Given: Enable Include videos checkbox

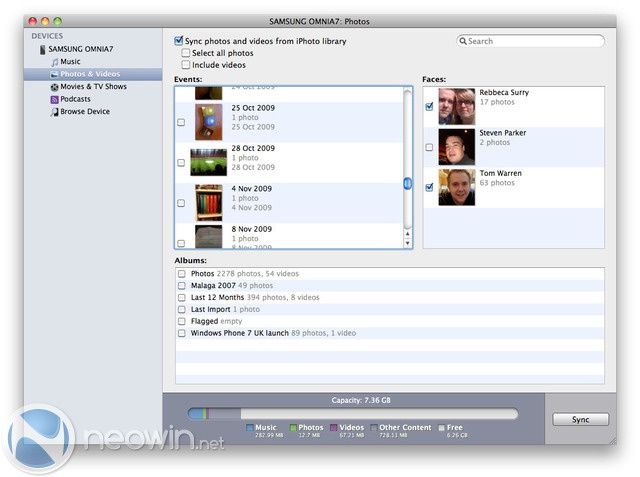Looking at the screenshot, I should [186, 65].
